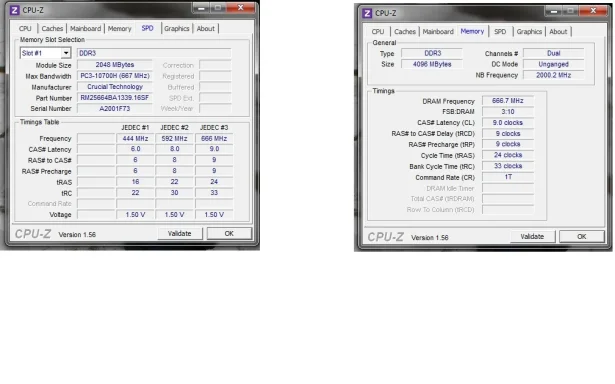Select Mainboard tab in right Memory window
615x384 pixels.
(x=438, y=32)
